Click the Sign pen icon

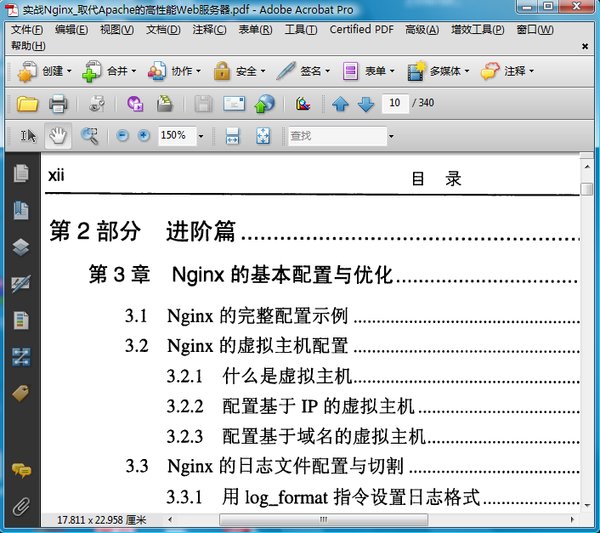point(286,72)
